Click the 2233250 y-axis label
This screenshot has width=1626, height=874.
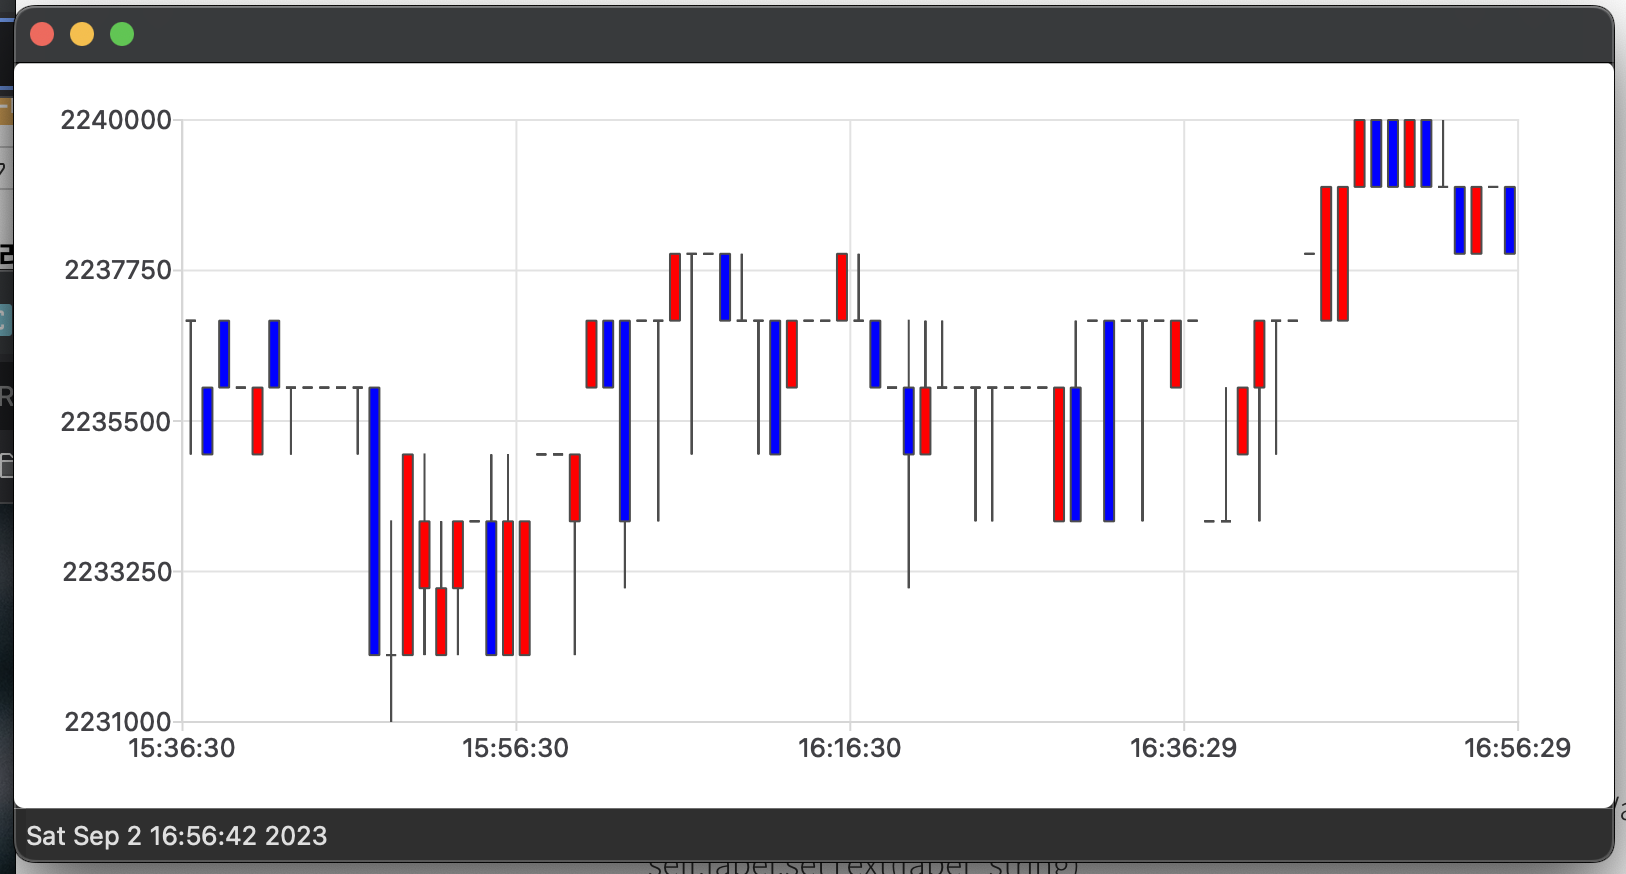point(117,571)
